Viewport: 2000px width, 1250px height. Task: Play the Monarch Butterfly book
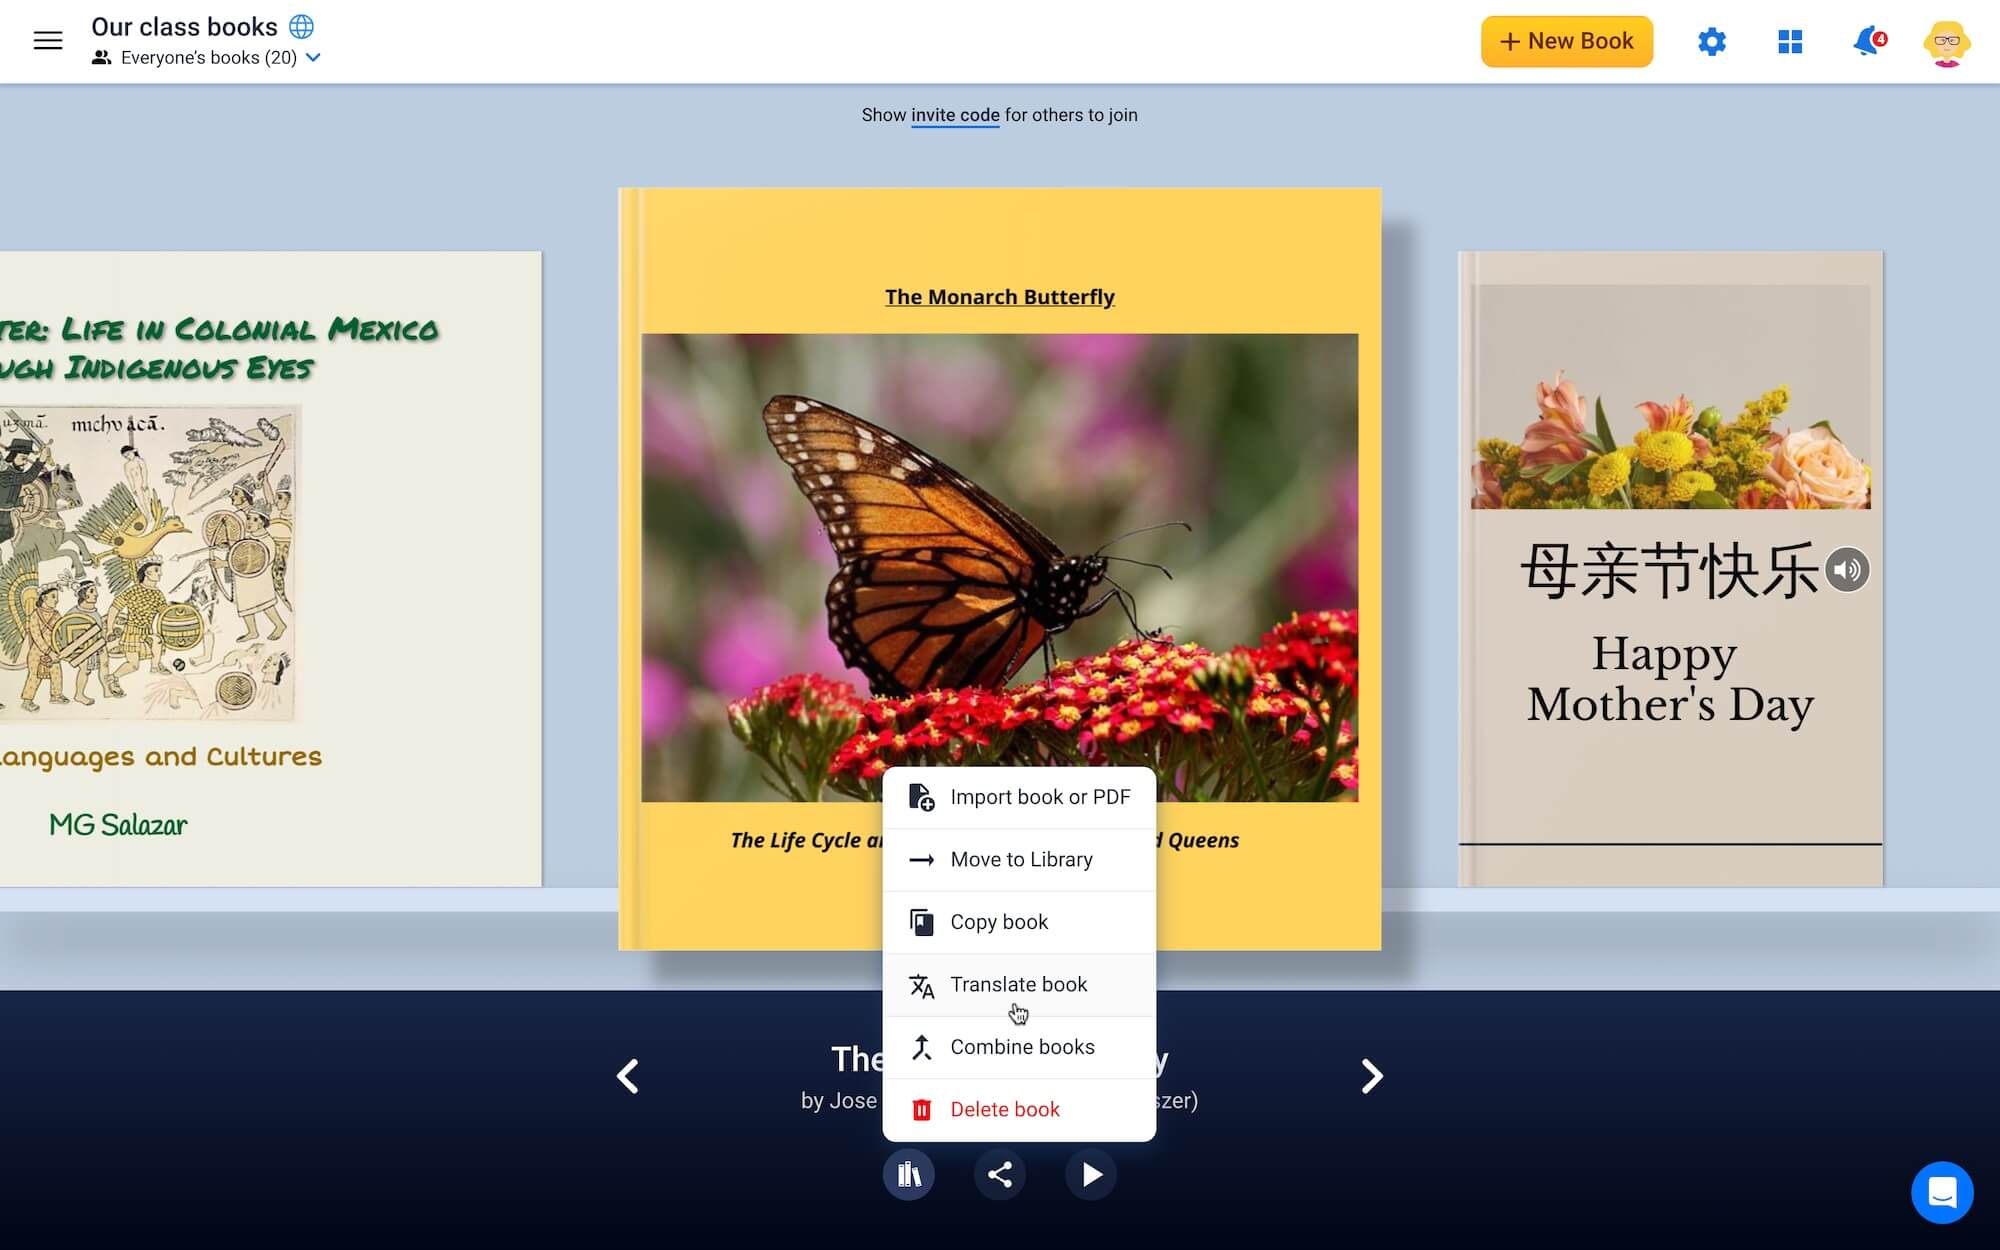coord(1091,1174)
